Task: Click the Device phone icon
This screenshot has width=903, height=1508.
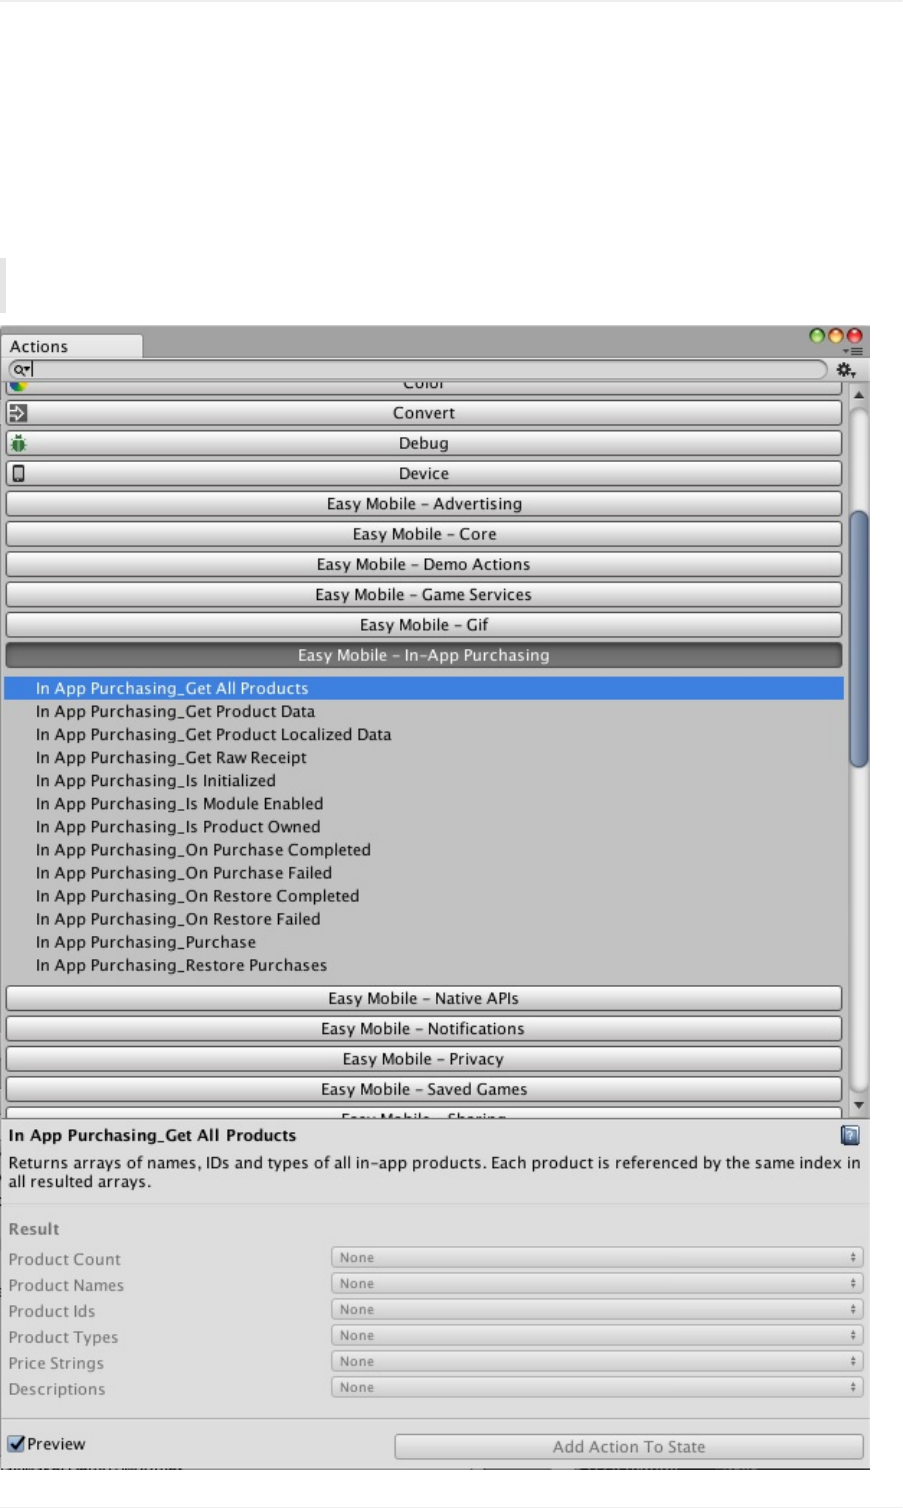Action: (x=18, y=473)
